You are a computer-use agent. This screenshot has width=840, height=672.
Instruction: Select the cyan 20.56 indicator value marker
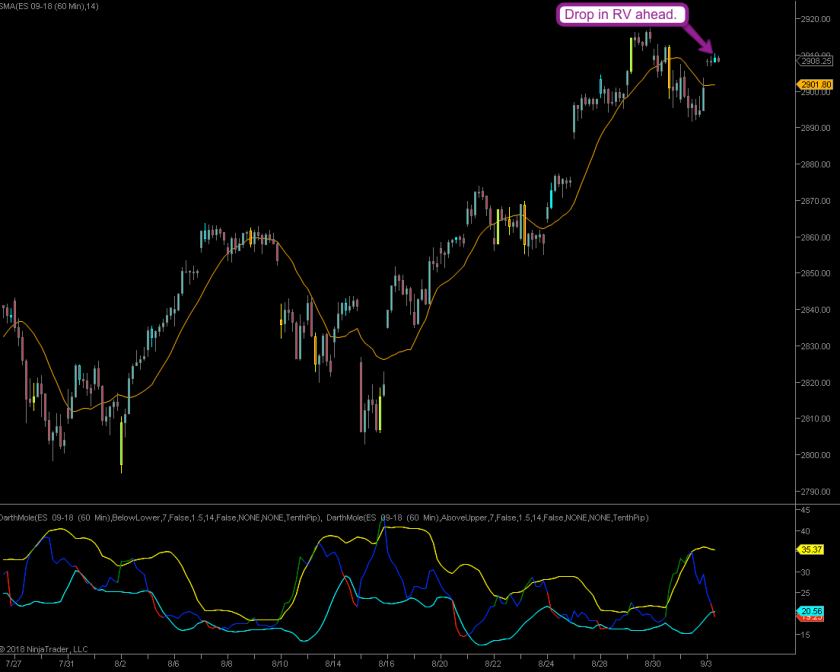tap(811, 611)
